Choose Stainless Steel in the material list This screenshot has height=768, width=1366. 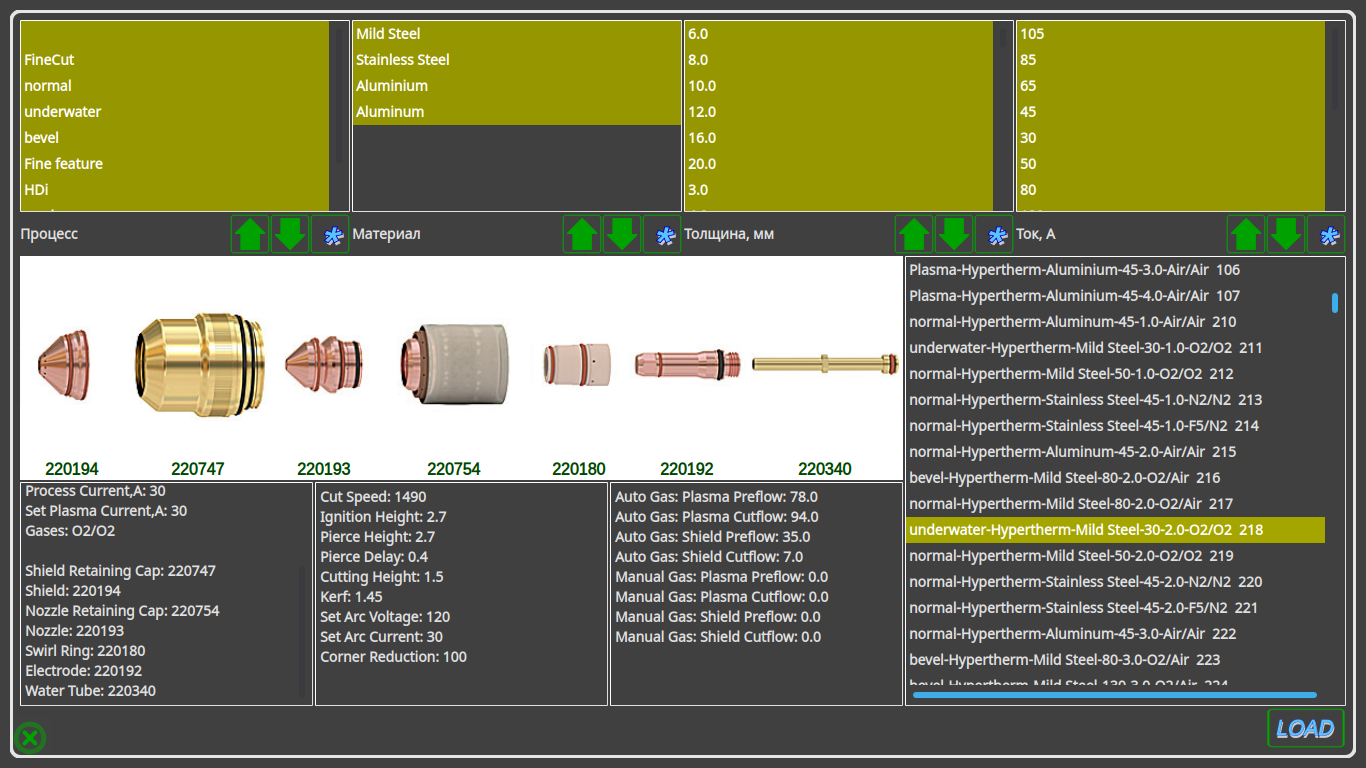point(403,60)
